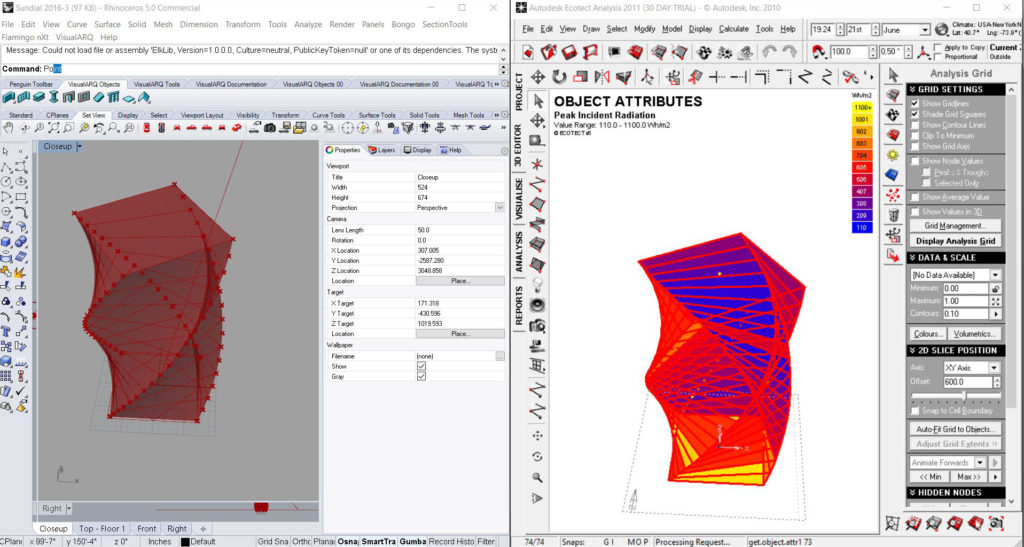Open the Projection dropdown in Rhino Properties

pyautogui.click(x=500, y=208)
